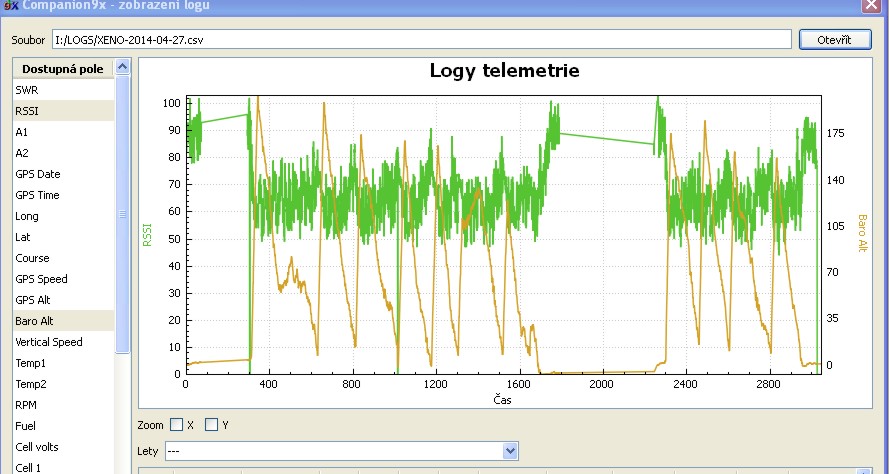
Task: Select the RPM field
Action: click(x=26, y=405)
